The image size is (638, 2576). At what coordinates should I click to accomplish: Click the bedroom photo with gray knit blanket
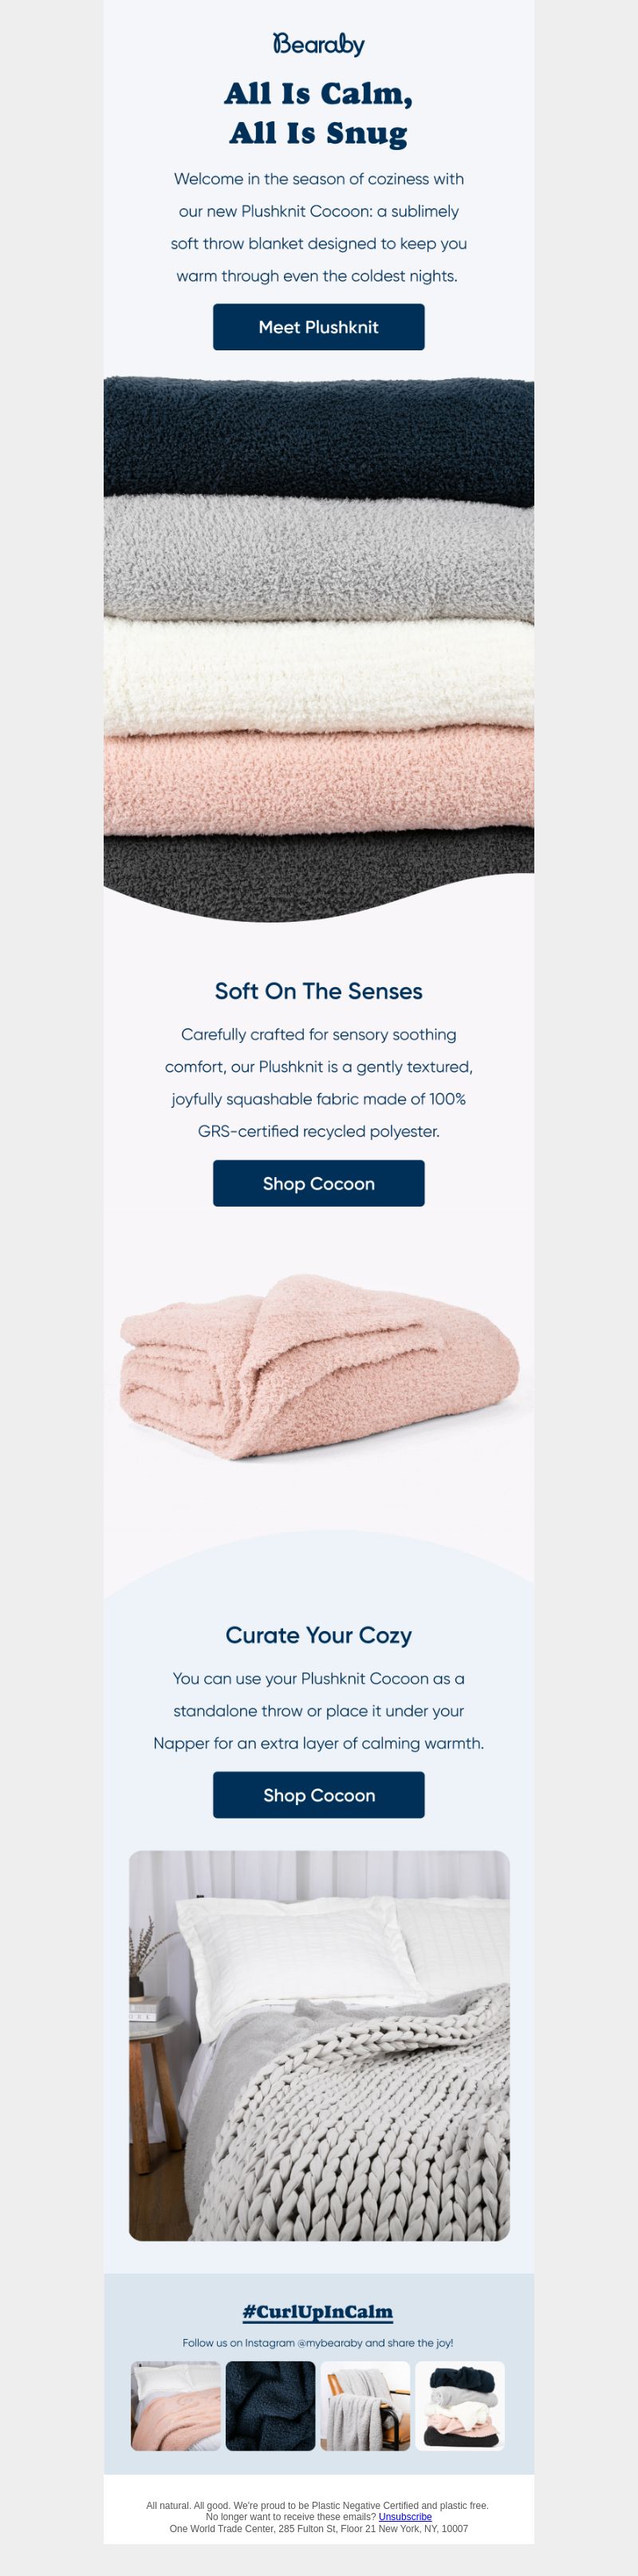319,2045
